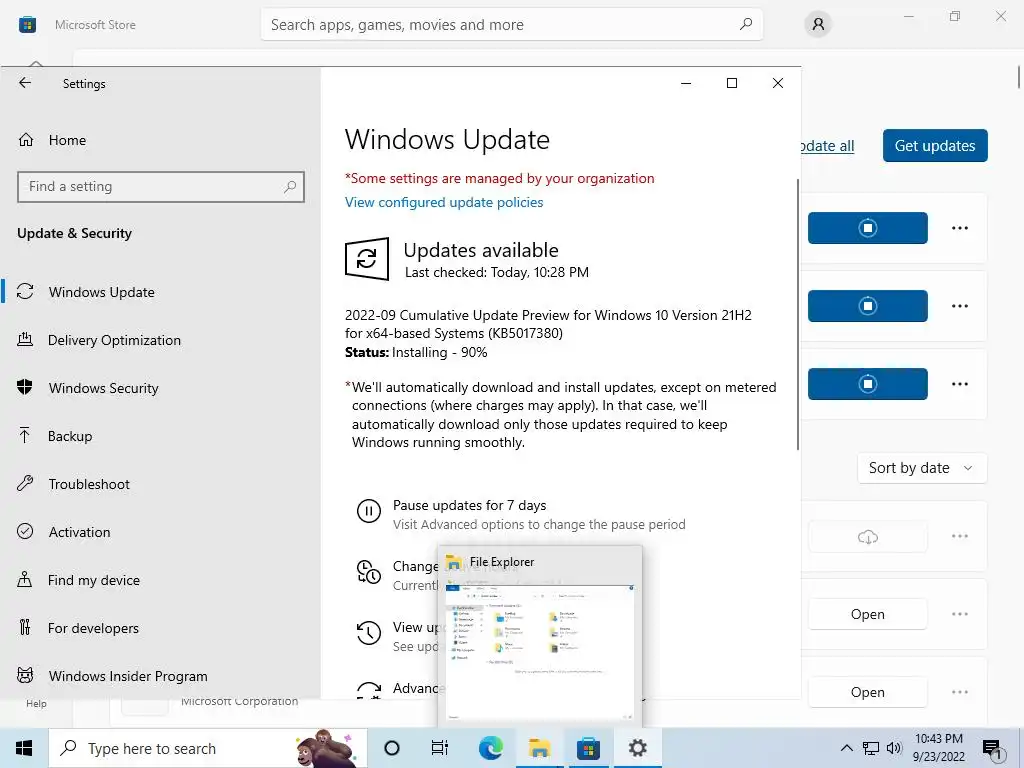This screenshot has height=768, width=1024.
Task: Click the taskbar Type here to search box
Action: [x=208, y=748]
